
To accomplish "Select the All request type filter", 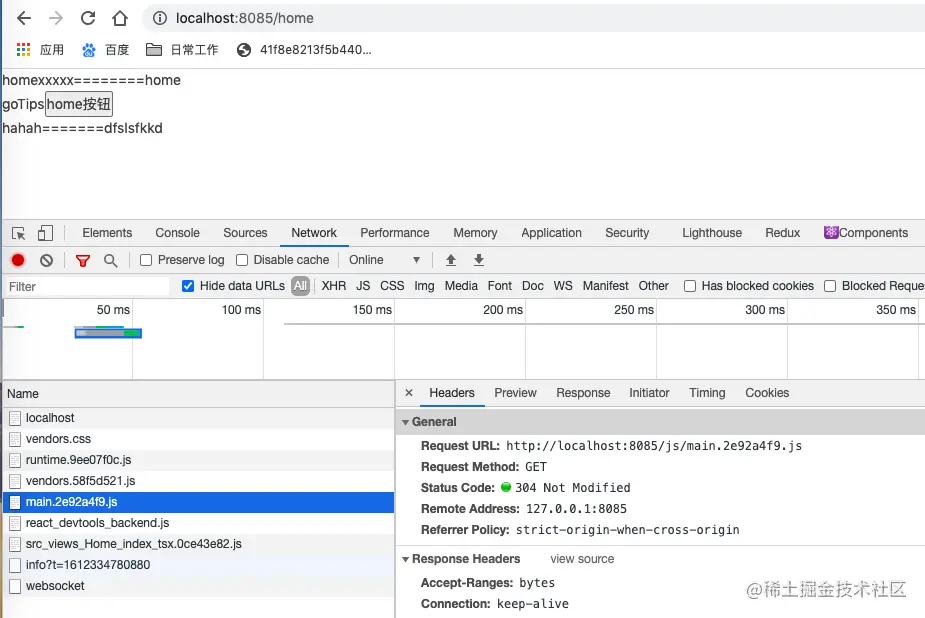I will (x=300, y=286).
